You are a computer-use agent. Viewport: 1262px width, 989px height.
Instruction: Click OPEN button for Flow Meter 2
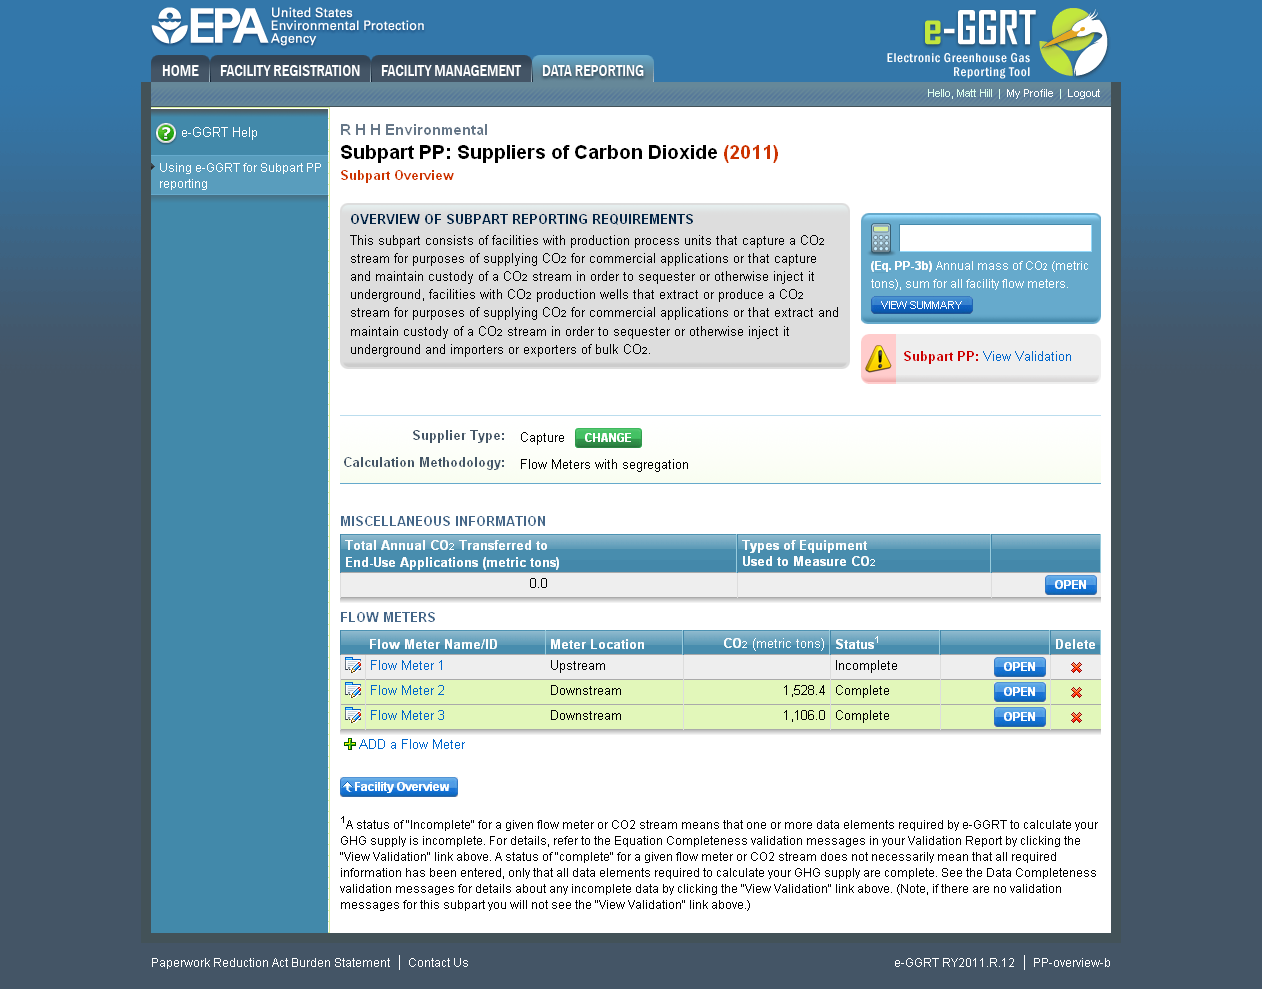[1019, 692]
